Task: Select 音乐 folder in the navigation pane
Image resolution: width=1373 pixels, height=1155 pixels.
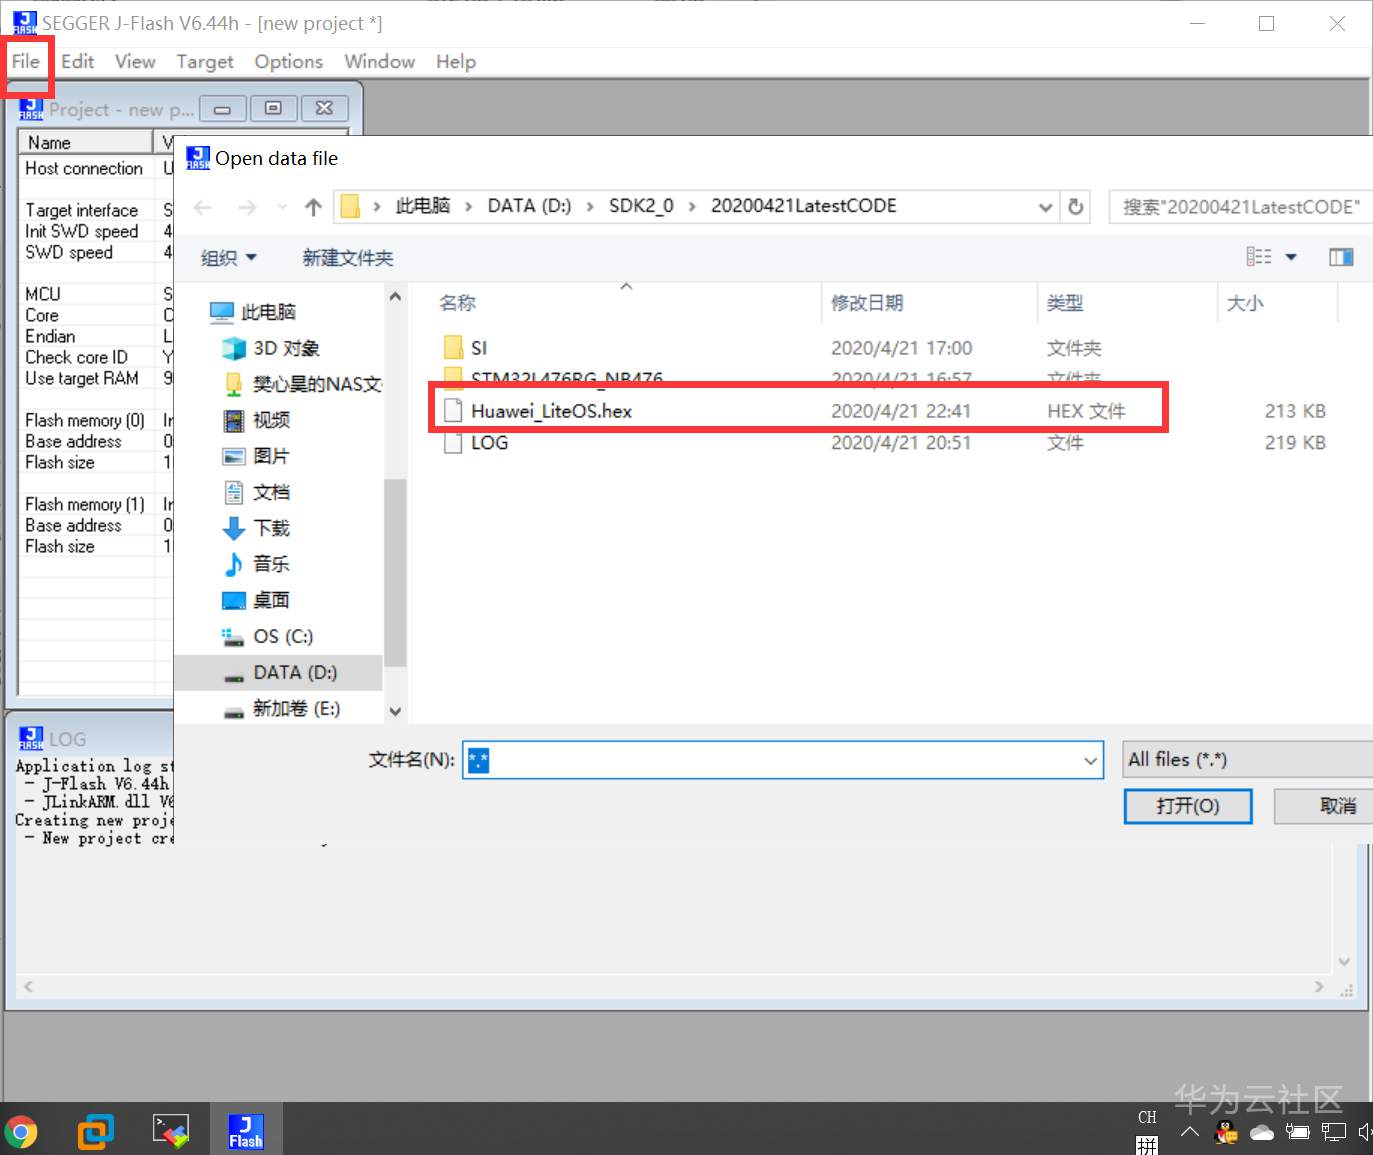Action: [x=256, y=564]
